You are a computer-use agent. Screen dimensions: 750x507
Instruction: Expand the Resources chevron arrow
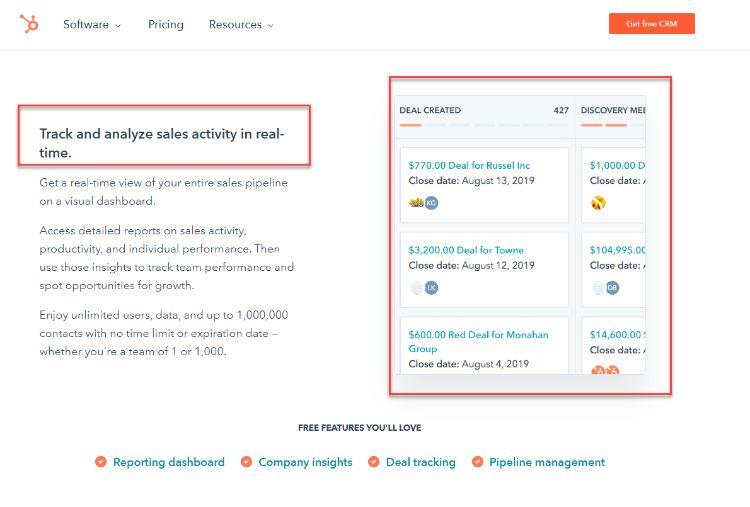tap(270, 26)
